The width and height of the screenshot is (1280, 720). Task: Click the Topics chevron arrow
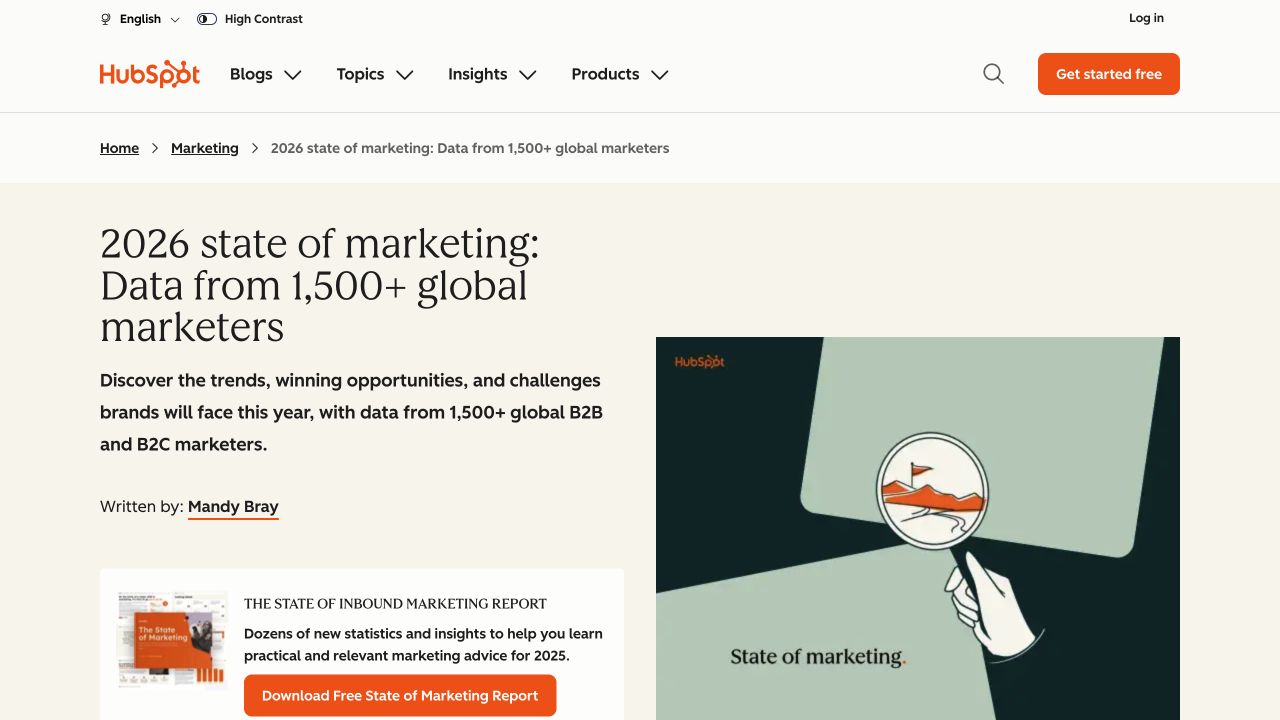404,75
